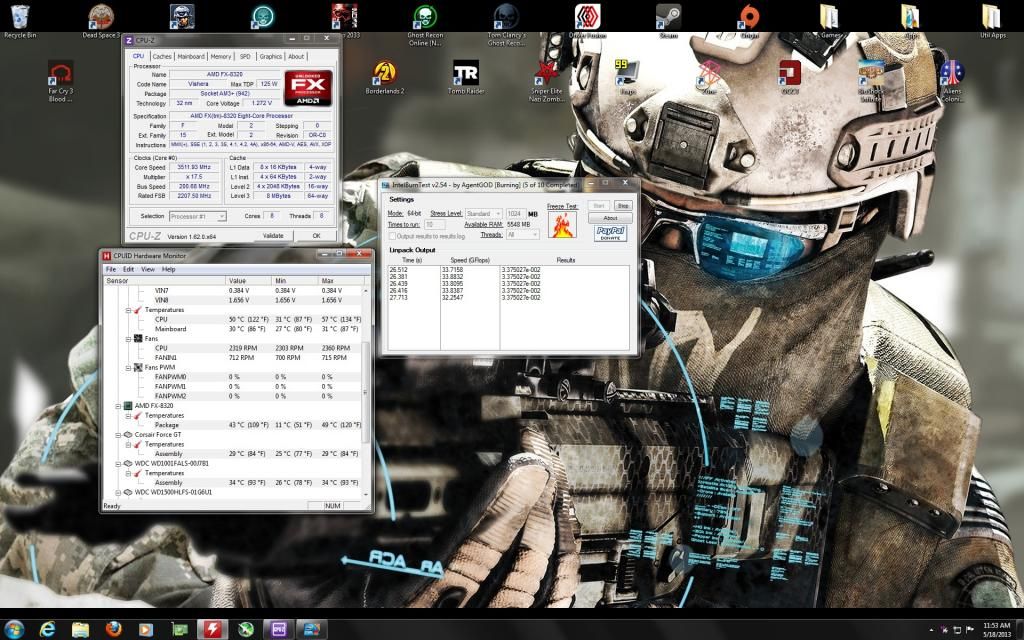Collapse the WDC WD1001FALS tree node
1024x640 pixels.
(118, 463)
